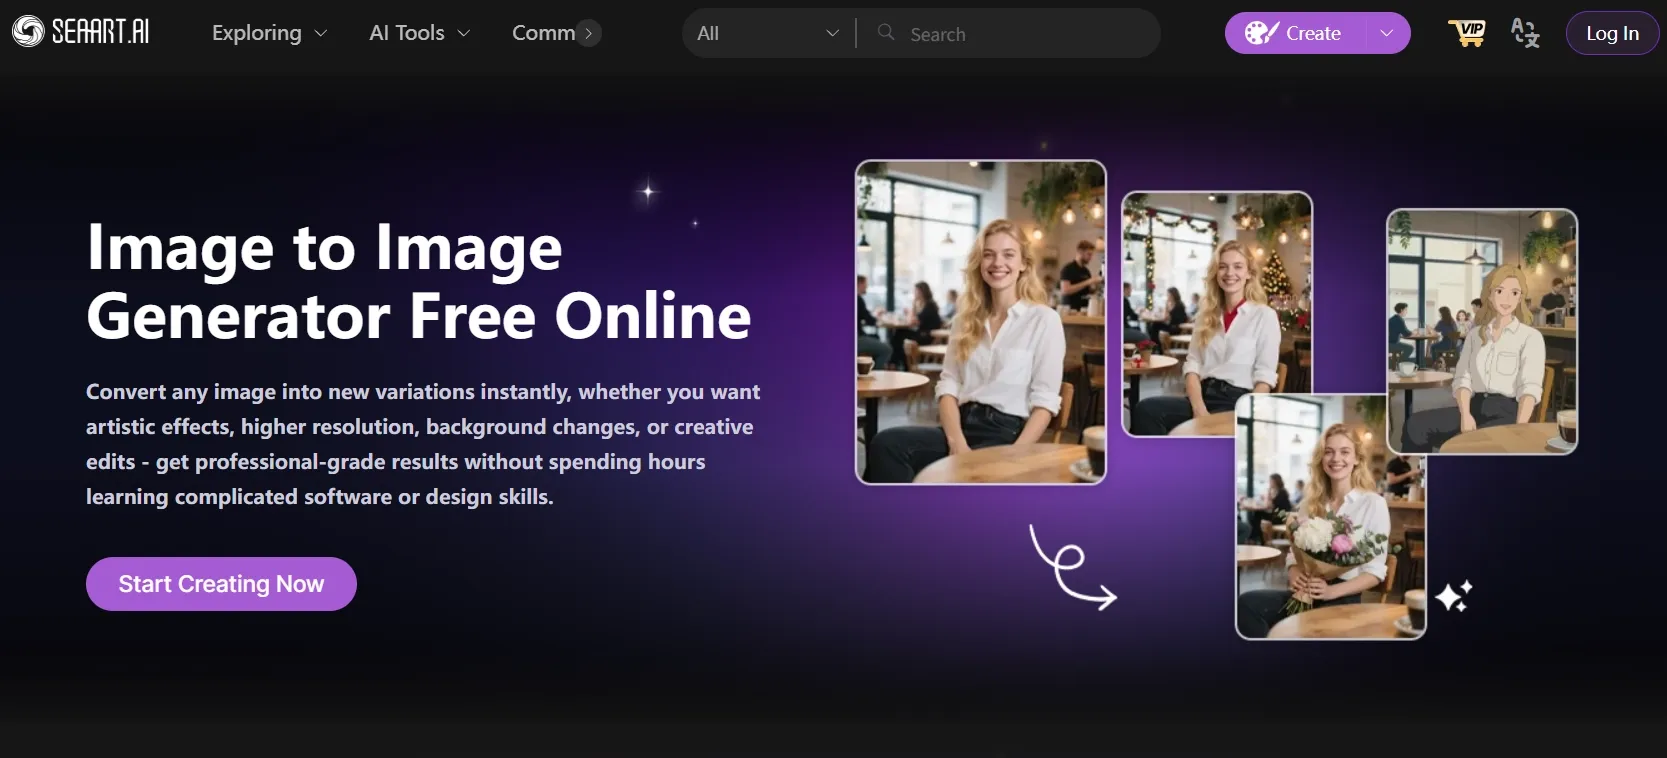
Task: Click the Image to Image Generator heading
Action: tap(419, 281)
